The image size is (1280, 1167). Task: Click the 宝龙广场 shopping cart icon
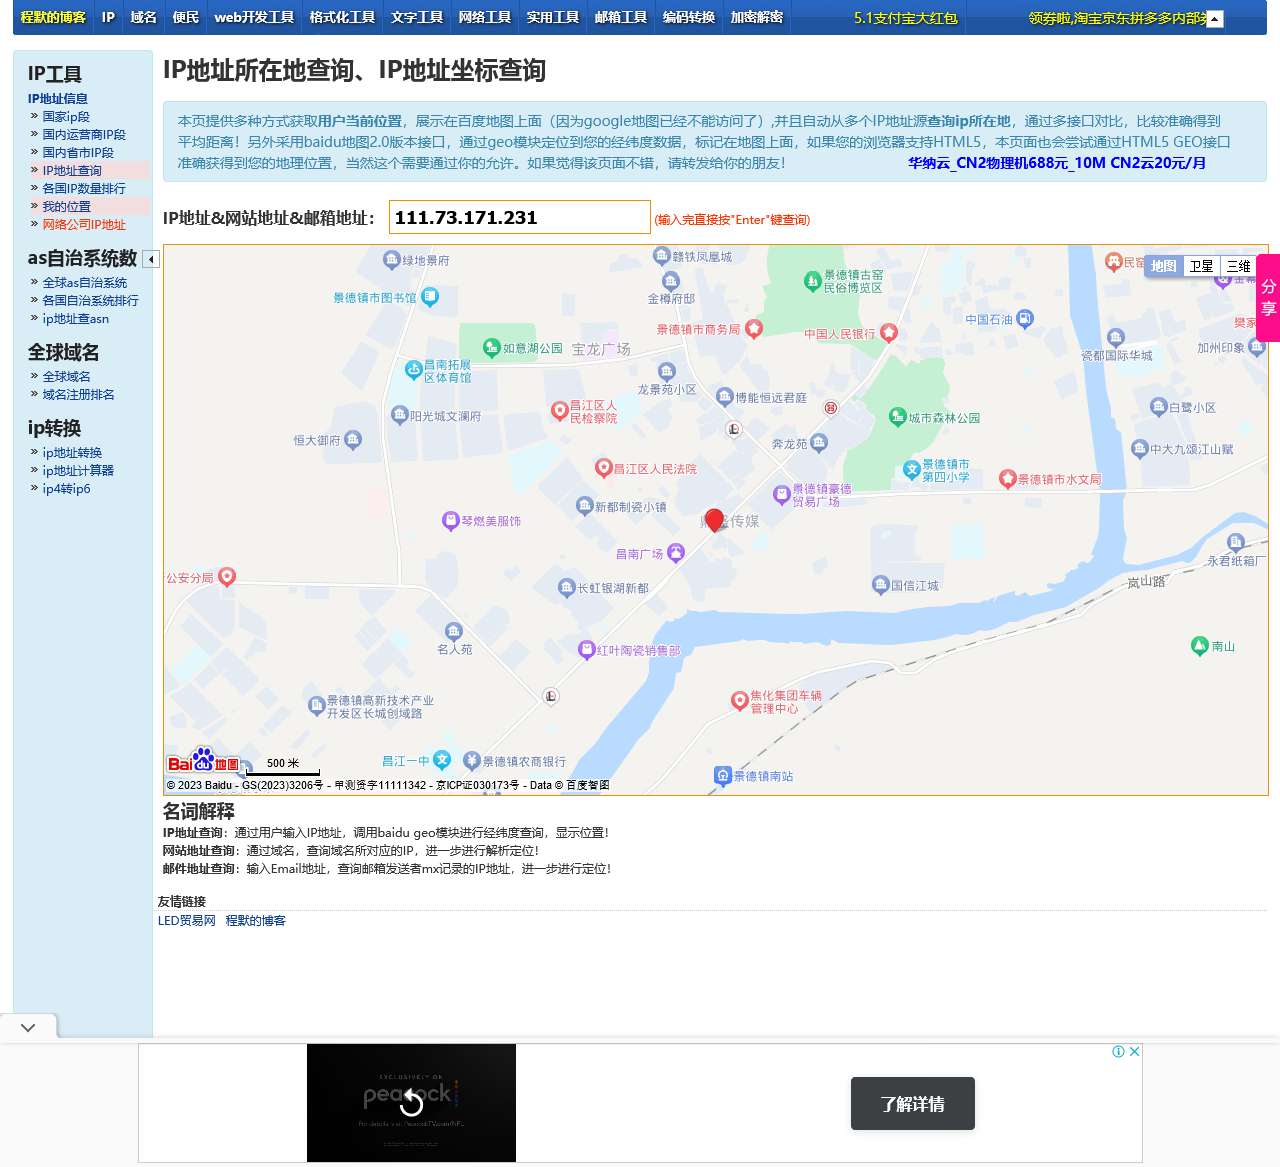pos(490,348)
